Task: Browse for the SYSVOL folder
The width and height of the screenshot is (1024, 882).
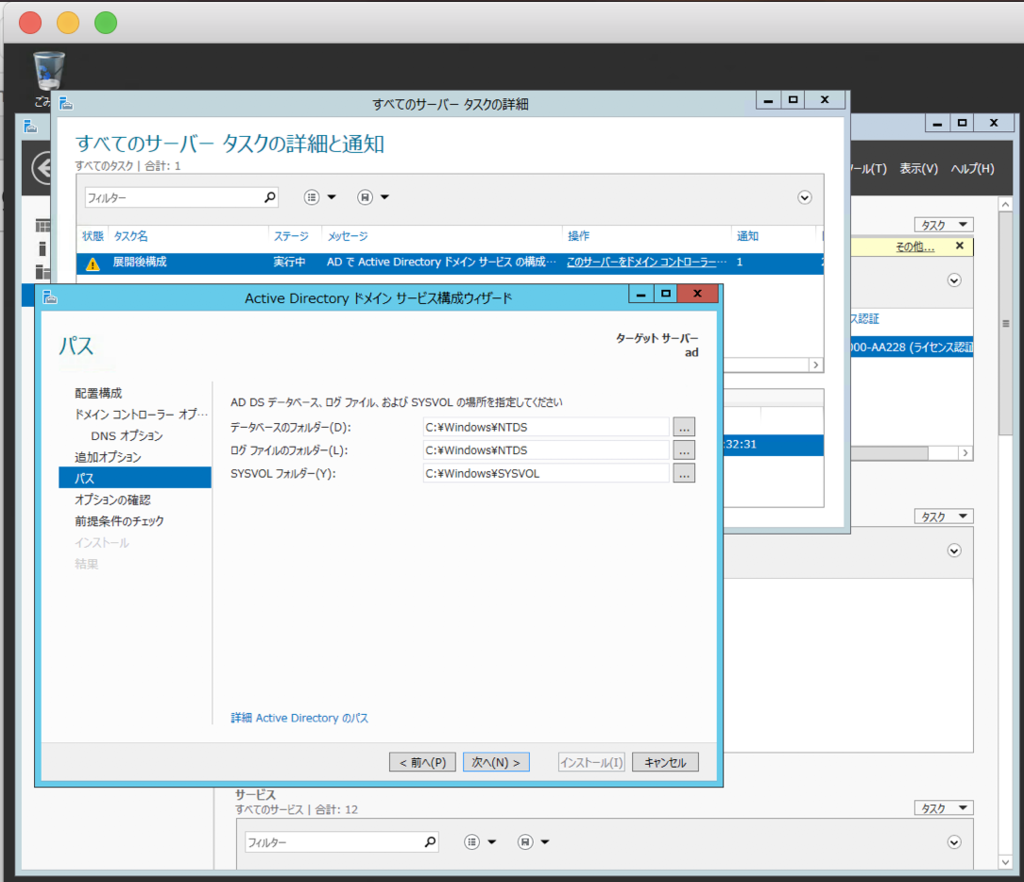Action: [684, 473]
